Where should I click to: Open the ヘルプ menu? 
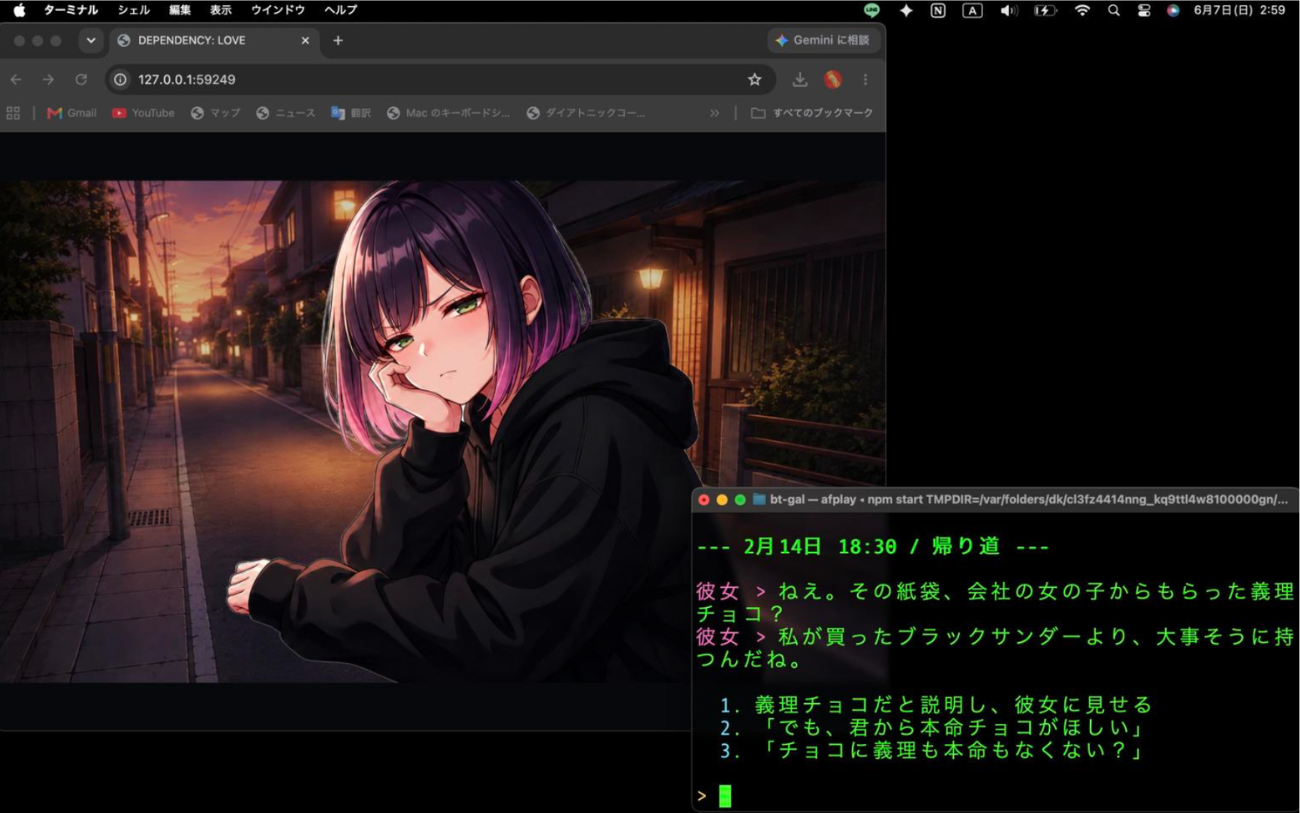tap(341, 10)
